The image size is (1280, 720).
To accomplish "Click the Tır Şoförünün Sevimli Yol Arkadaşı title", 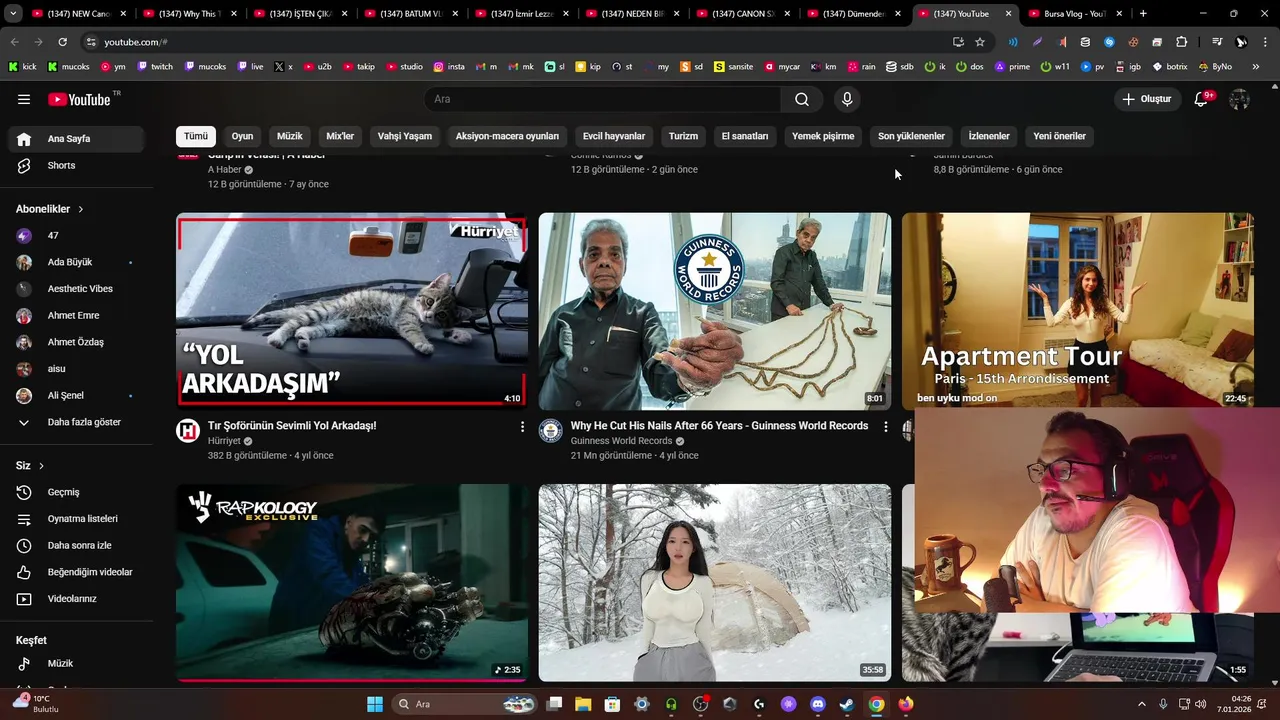I will [292, 426].
